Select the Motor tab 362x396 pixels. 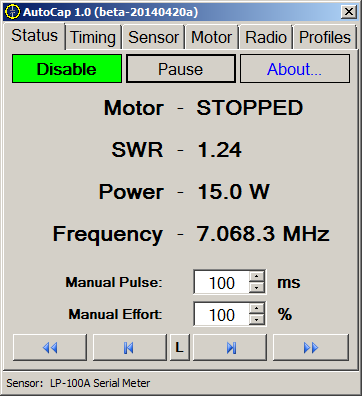pos(212,37)
